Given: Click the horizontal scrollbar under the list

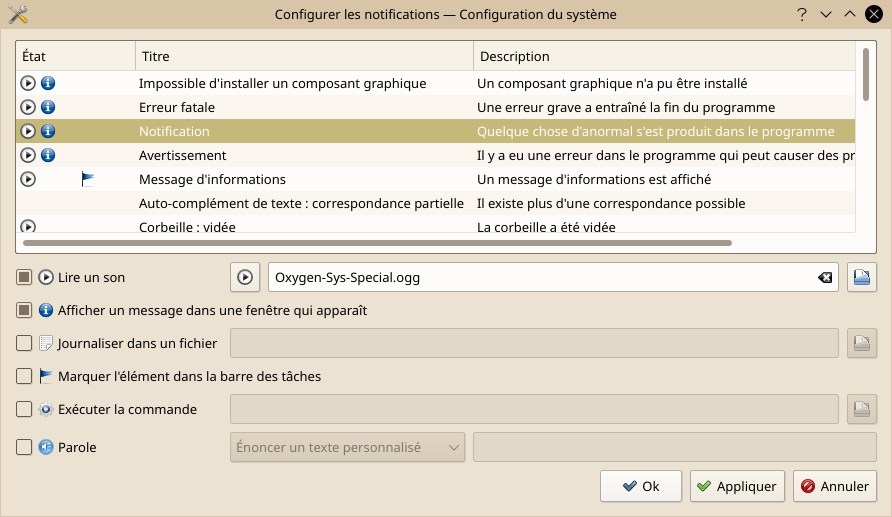Looking at the screenshot, I should (377, 243).
